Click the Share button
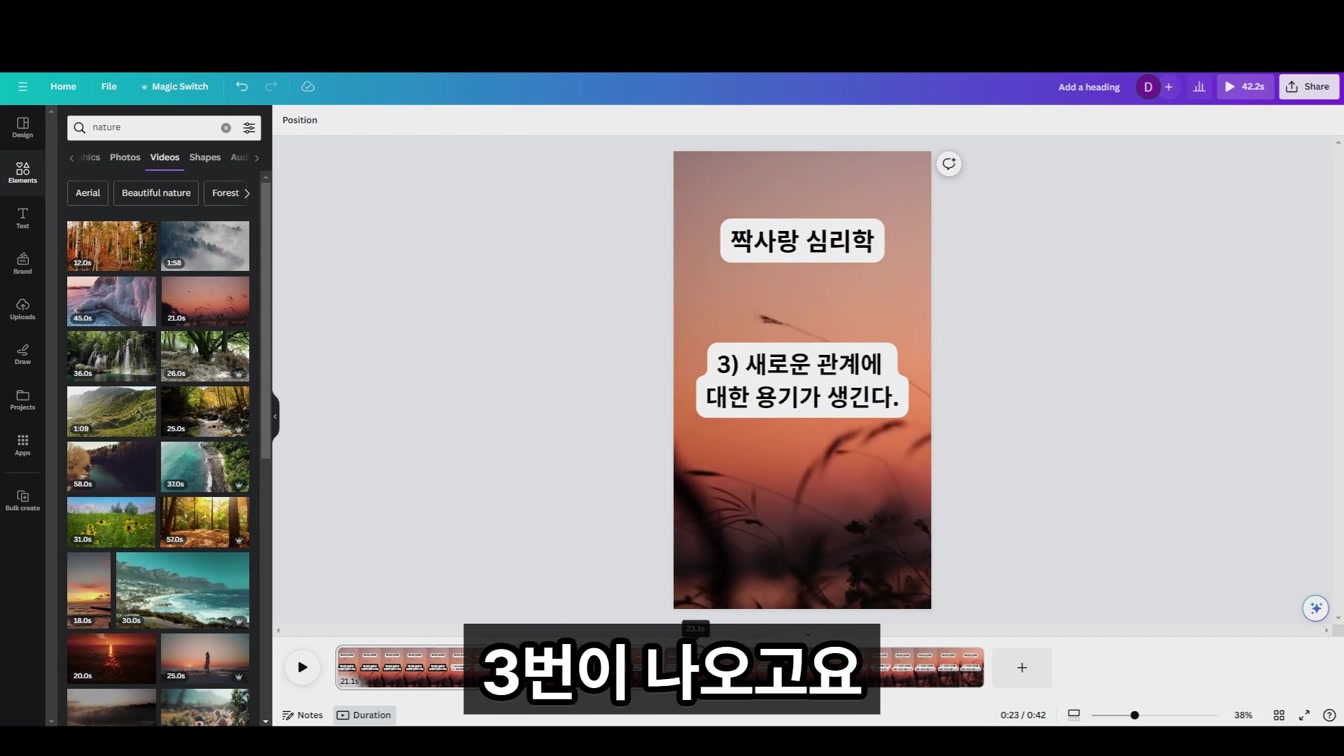This screenshot has height=756, width=1344. tap(1308, 87)
